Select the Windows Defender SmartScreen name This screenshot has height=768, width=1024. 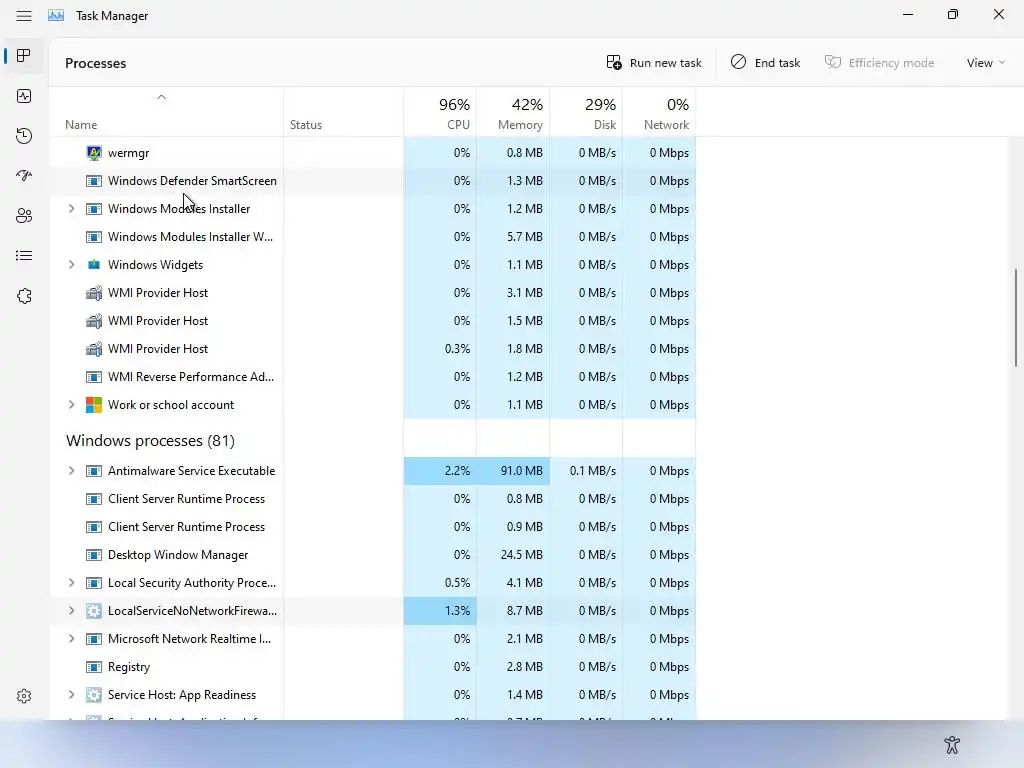[x=192, y=181]
